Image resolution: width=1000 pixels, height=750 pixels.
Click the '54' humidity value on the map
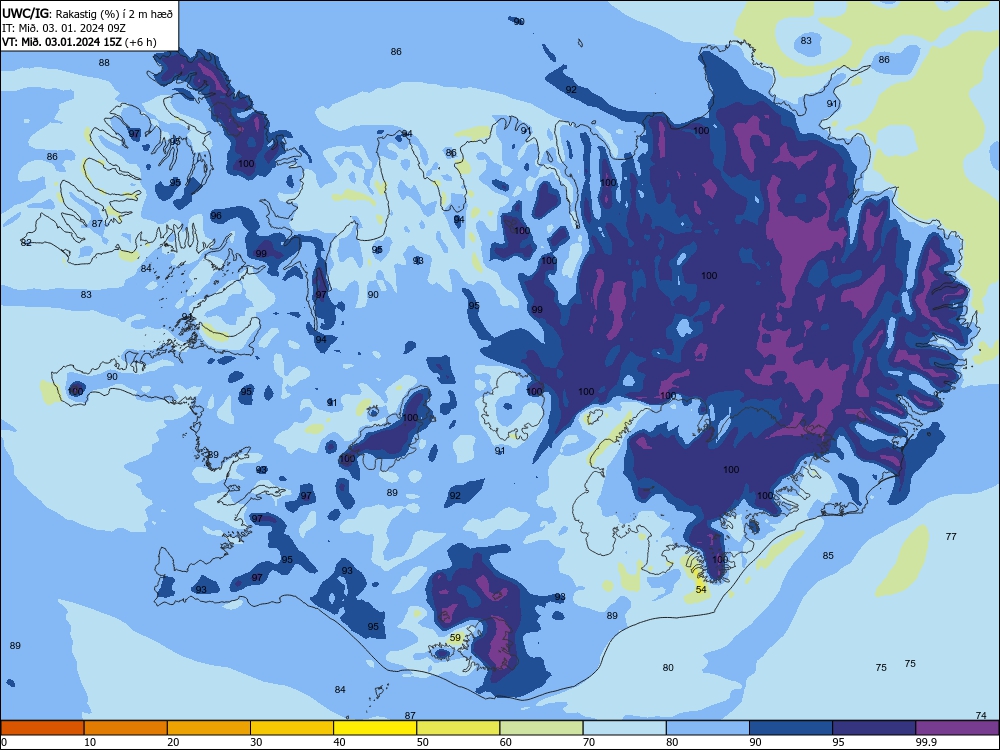tap(701, 589)
